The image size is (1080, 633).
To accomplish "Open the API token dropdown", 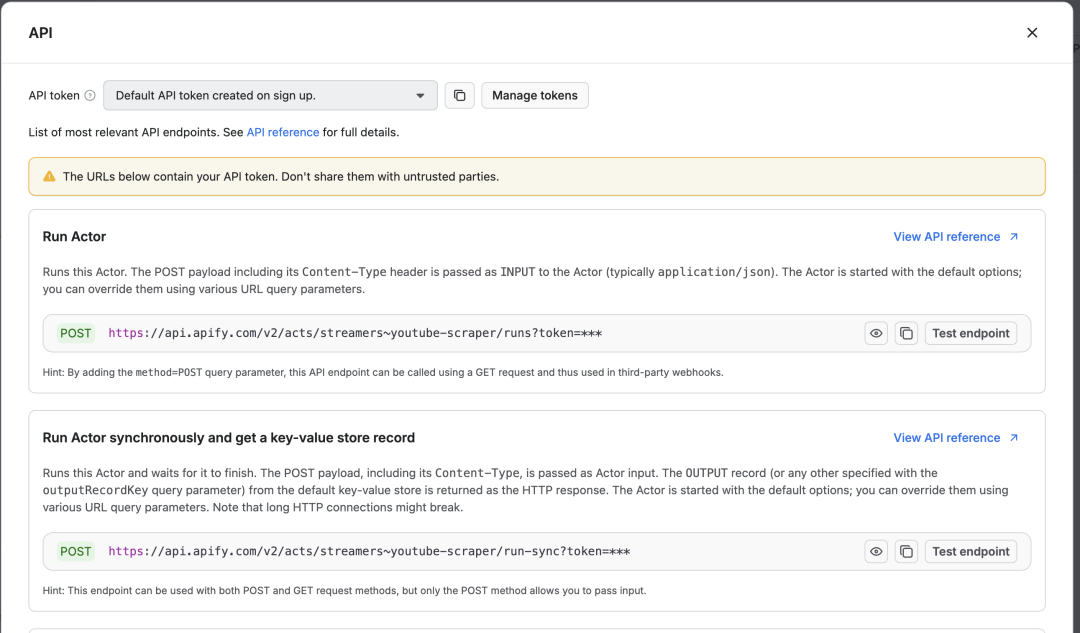I will pos(270,95).
